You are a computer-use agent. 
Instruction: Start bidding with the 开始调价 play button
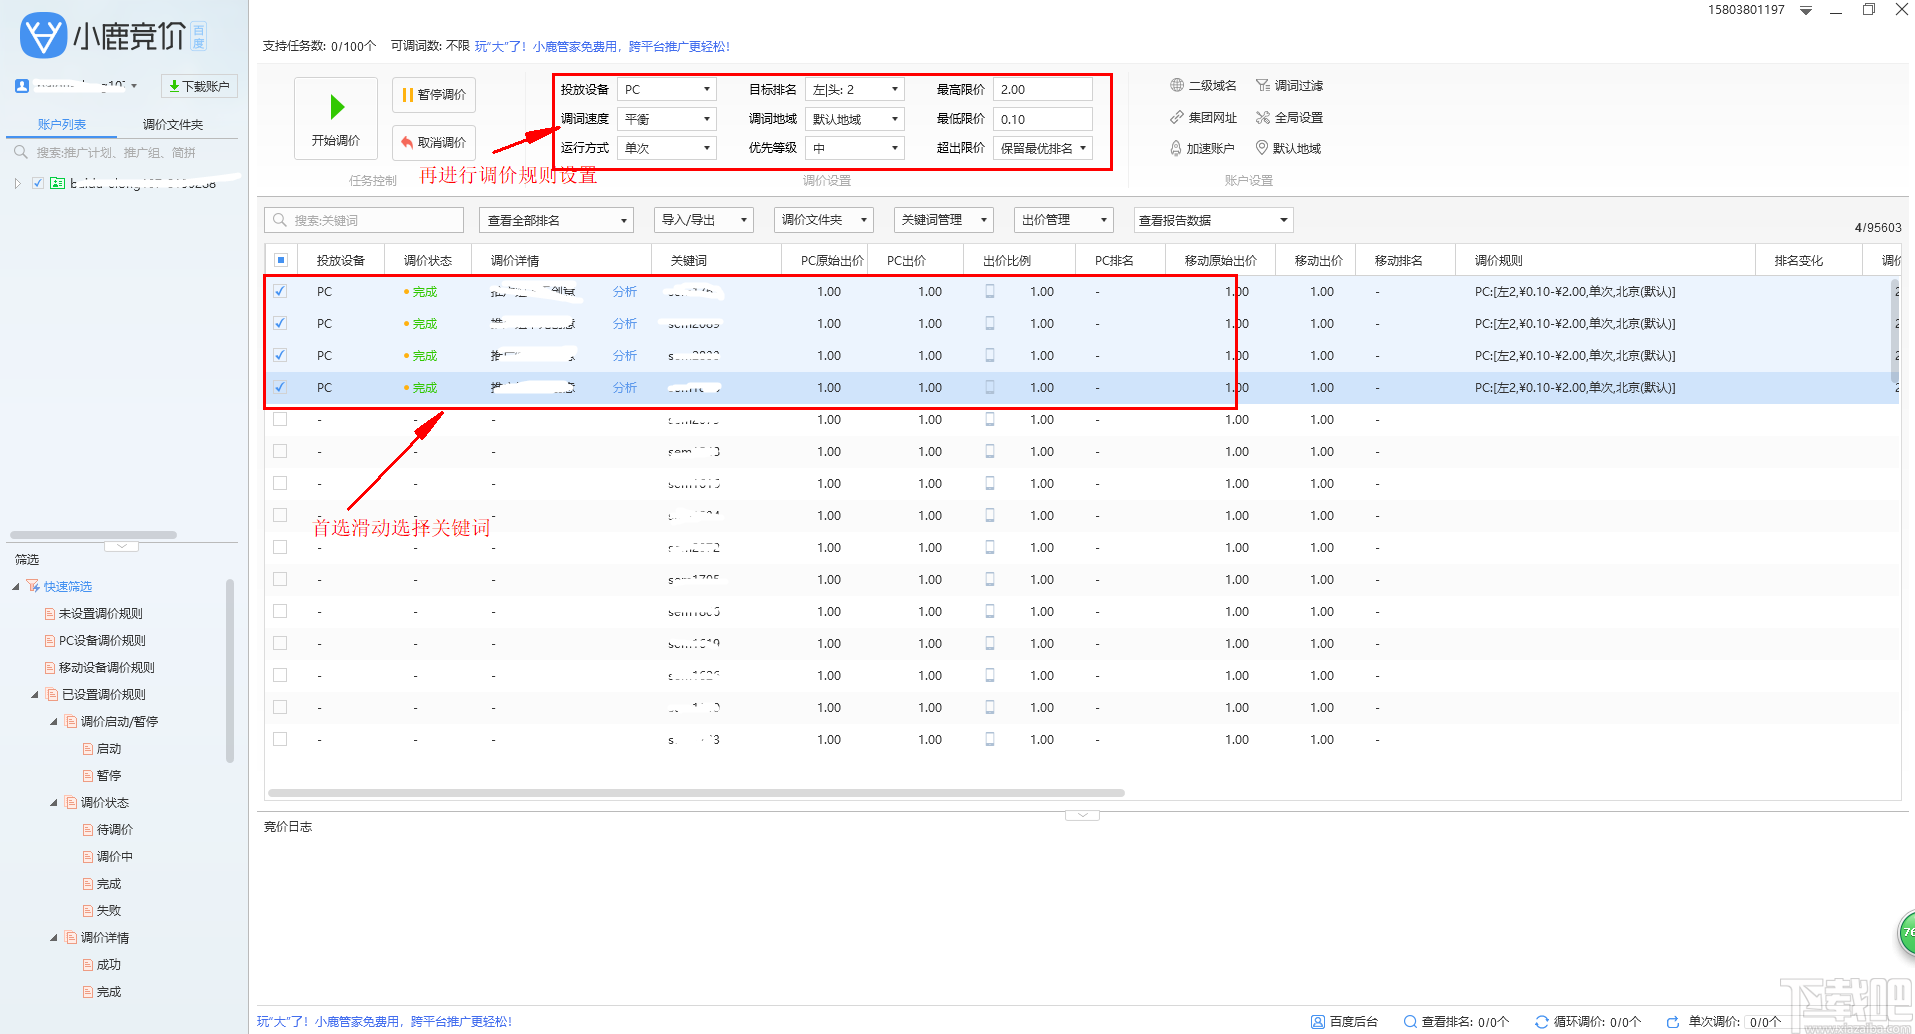336,118
